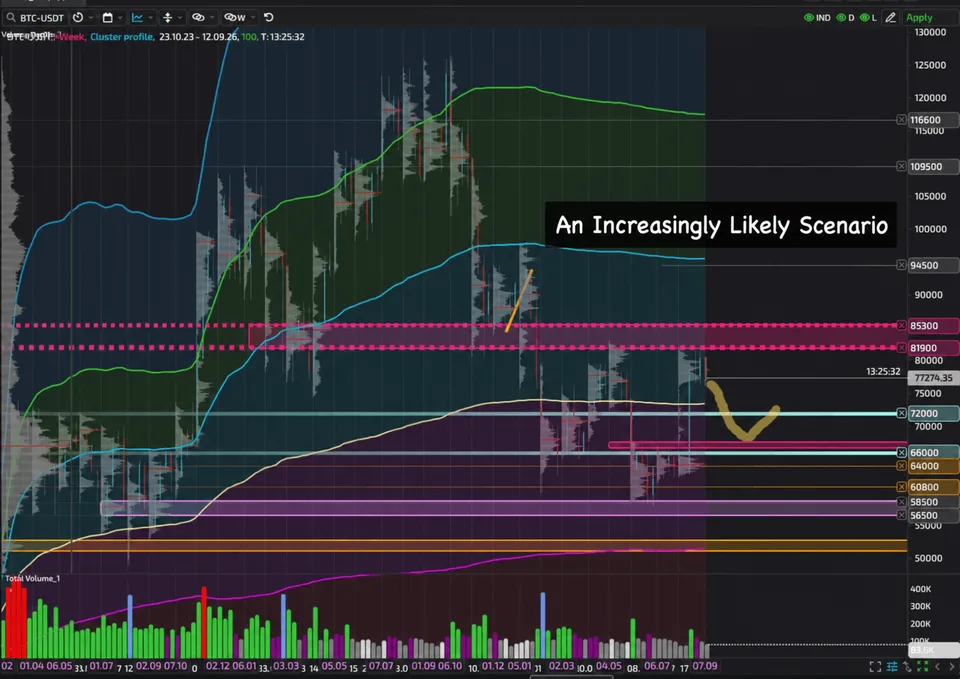This screenshot has width=960, height=679.
Task: Open the blue chart settings sliders icon
Action: [891, 666]
